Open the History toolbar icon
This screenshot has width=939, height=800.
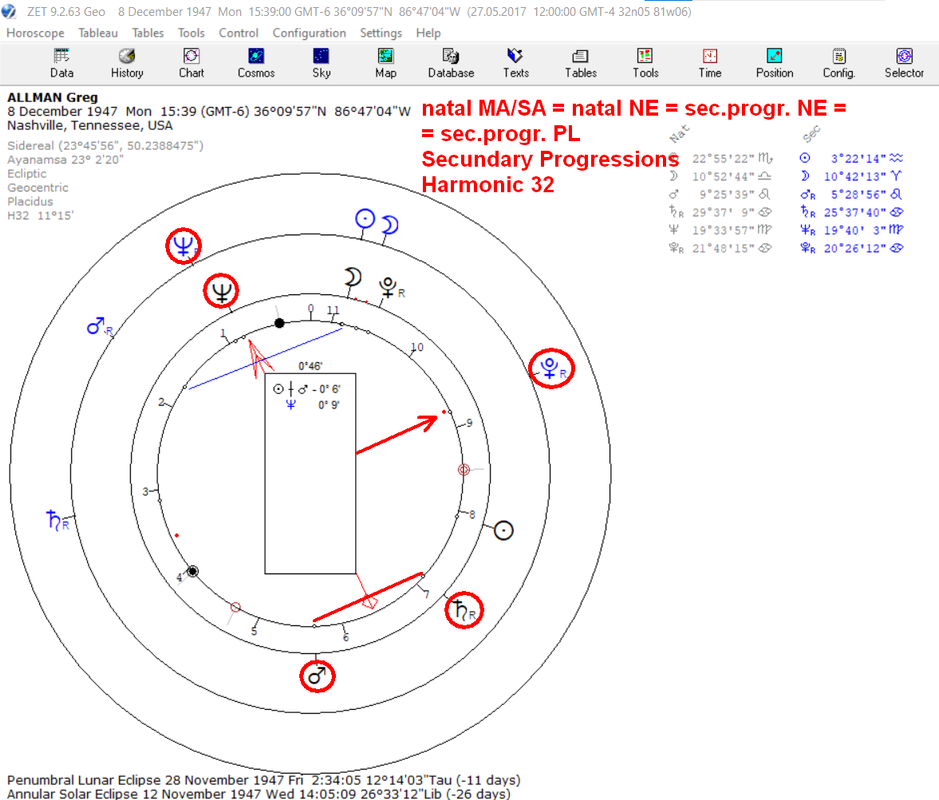tap(127, 63)
